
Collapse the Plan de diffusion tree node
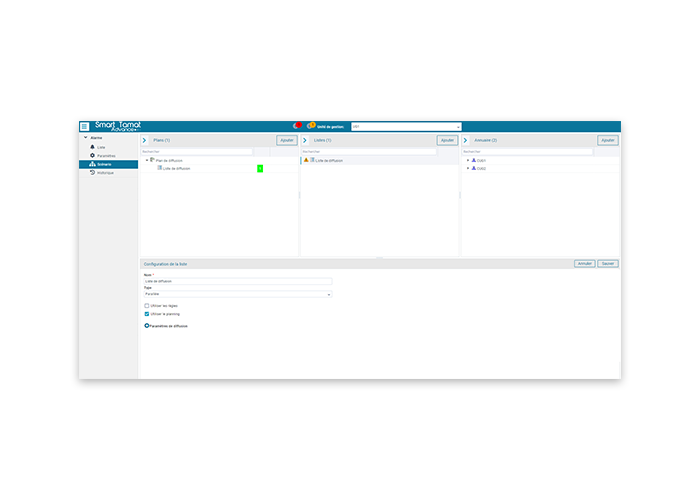[x=147, y=160]
